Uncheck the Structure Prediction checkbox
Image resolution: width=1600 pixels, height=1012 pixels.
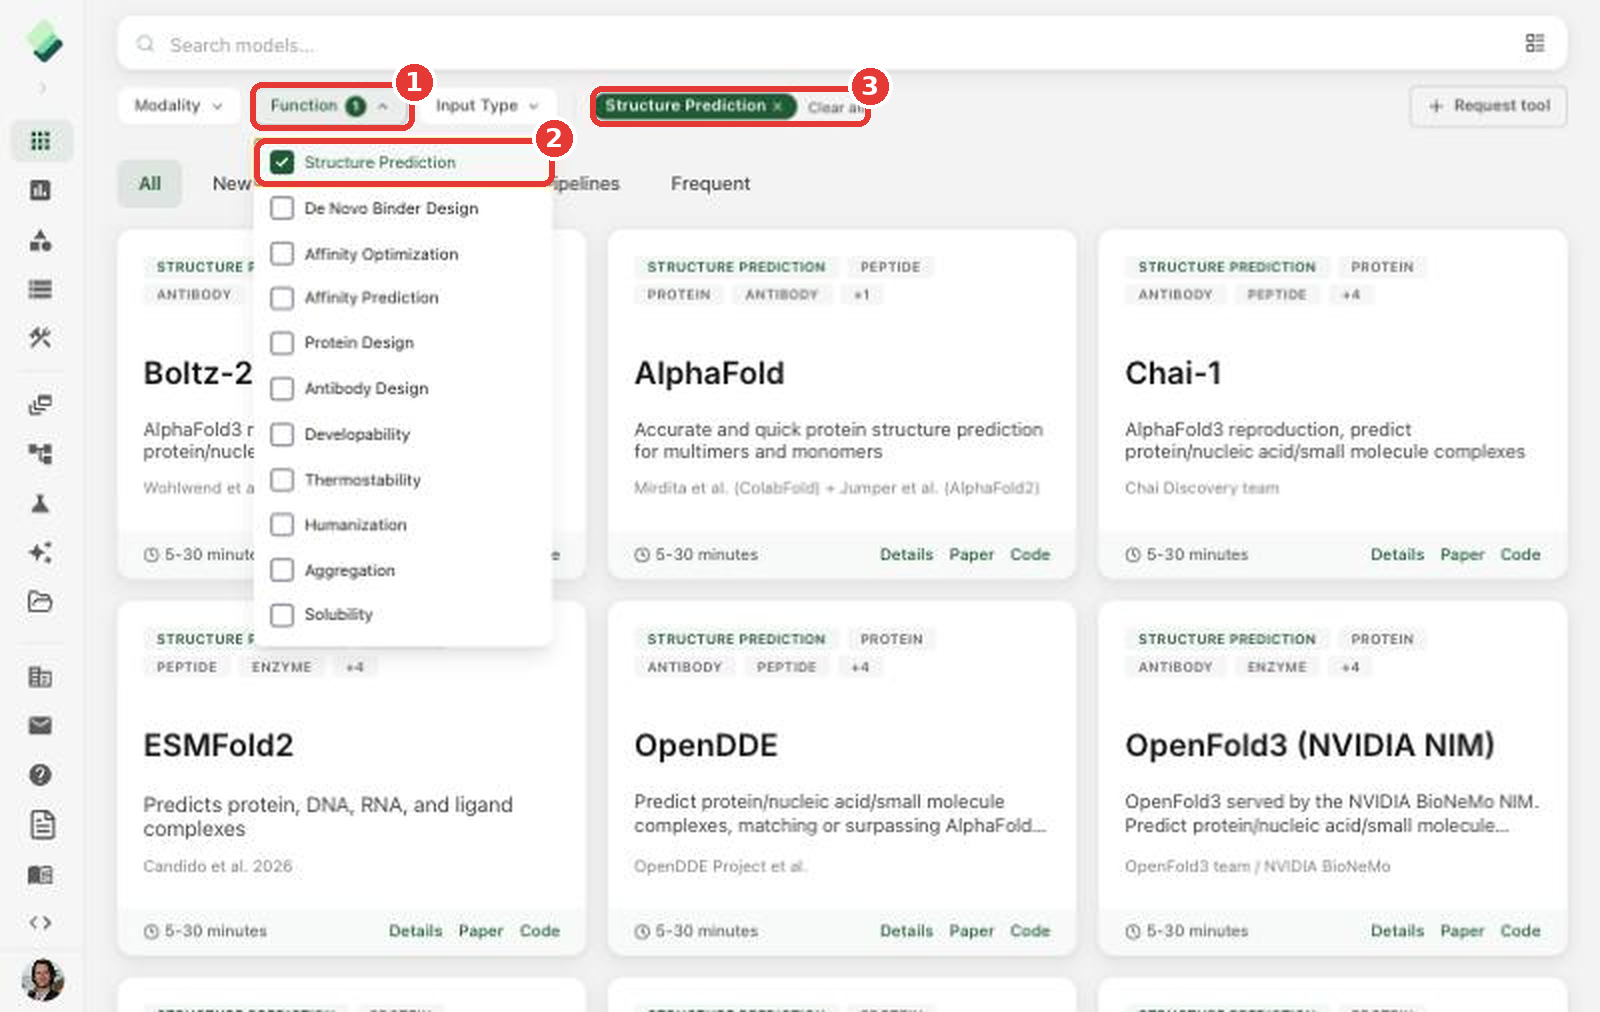pos(283,162)
